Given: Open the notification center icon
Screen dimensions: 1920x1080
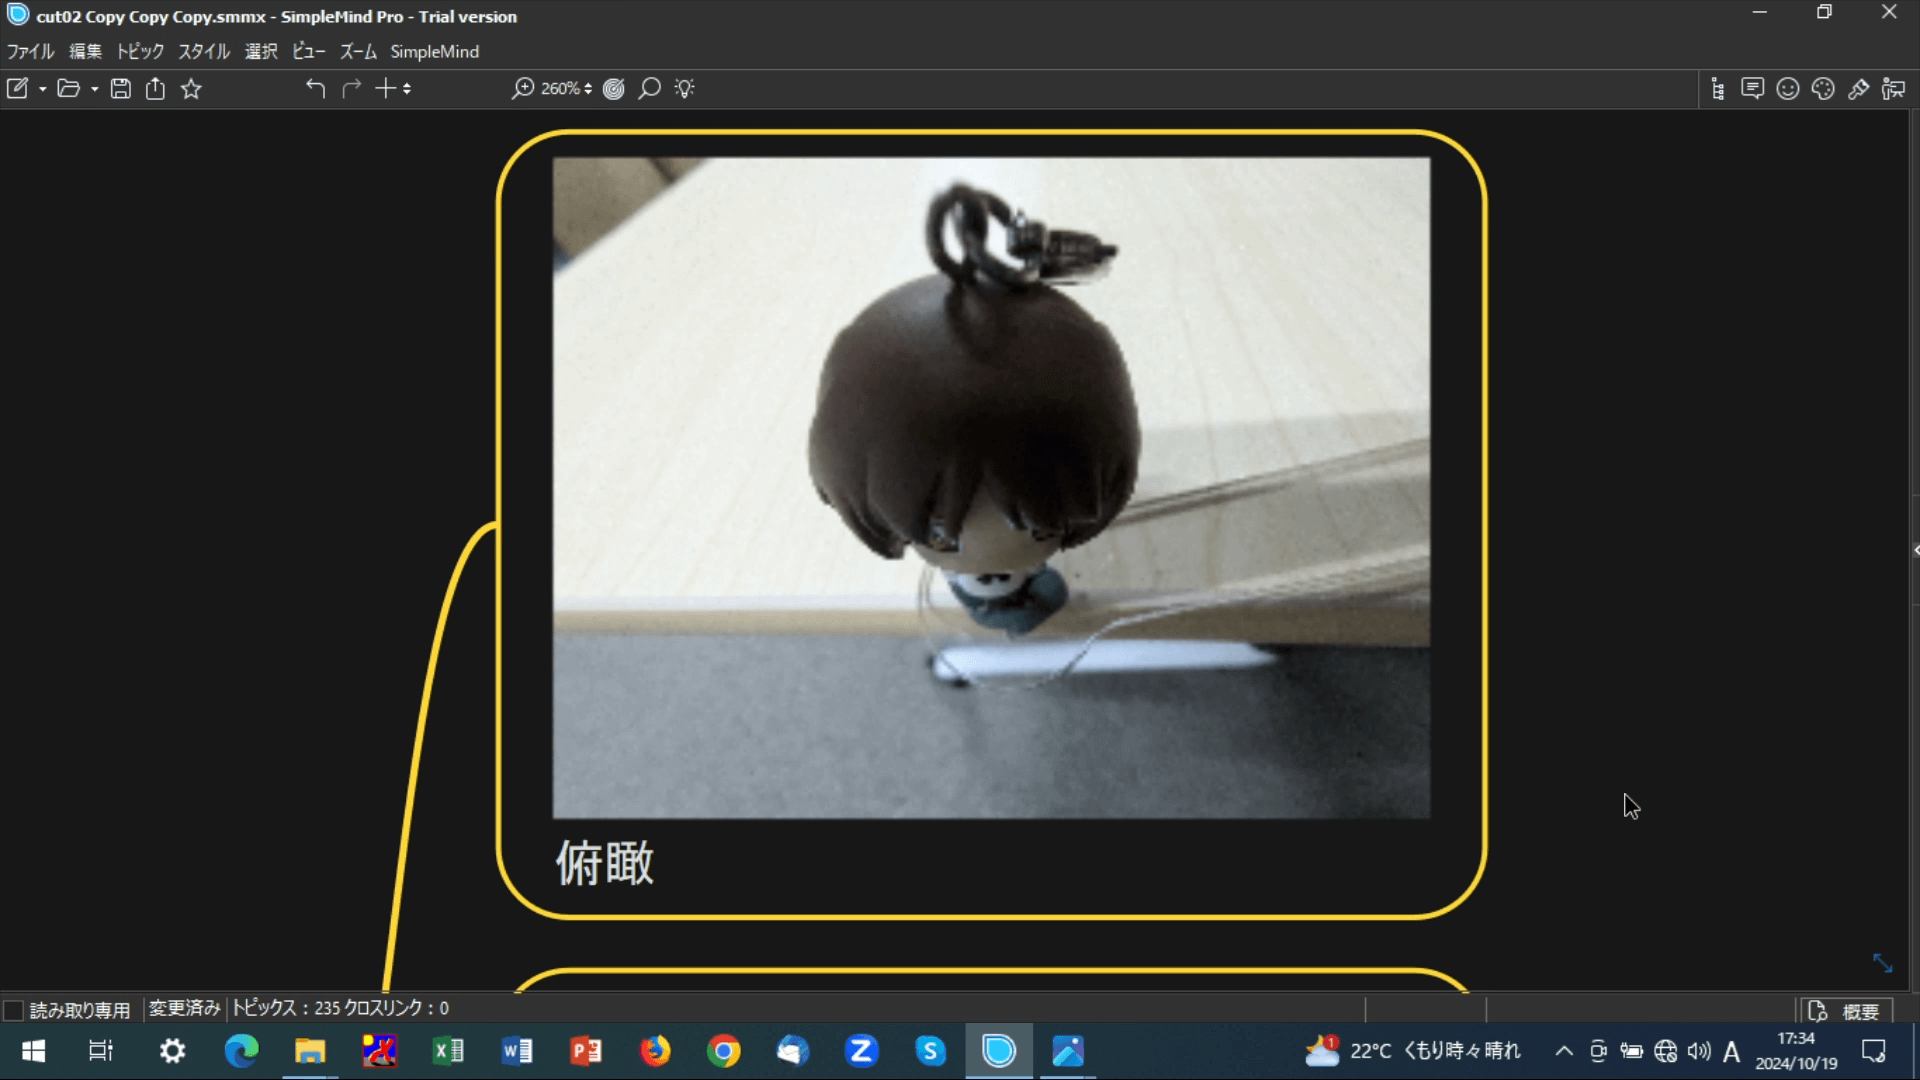Looking at the screenshot, I should pyautogui.click(x=1874, y=1051).
